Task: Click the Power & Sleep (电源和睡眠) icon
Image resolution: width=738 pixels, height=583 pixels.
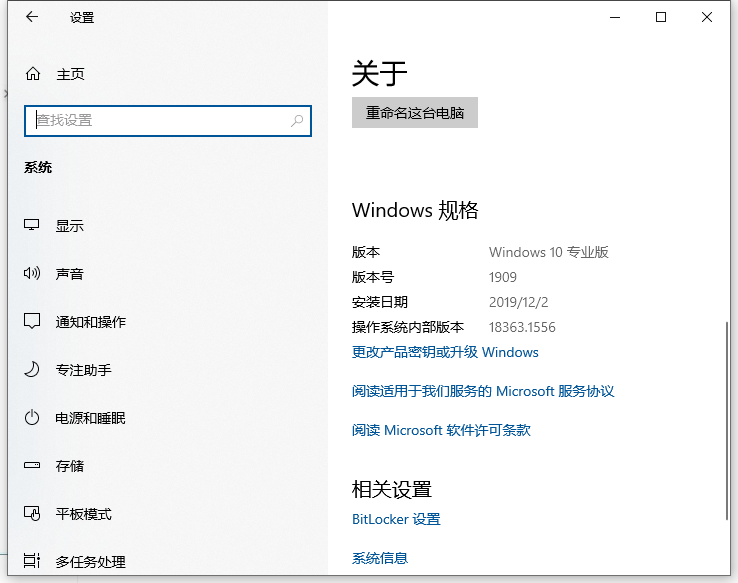Action: tap(32, 418)
